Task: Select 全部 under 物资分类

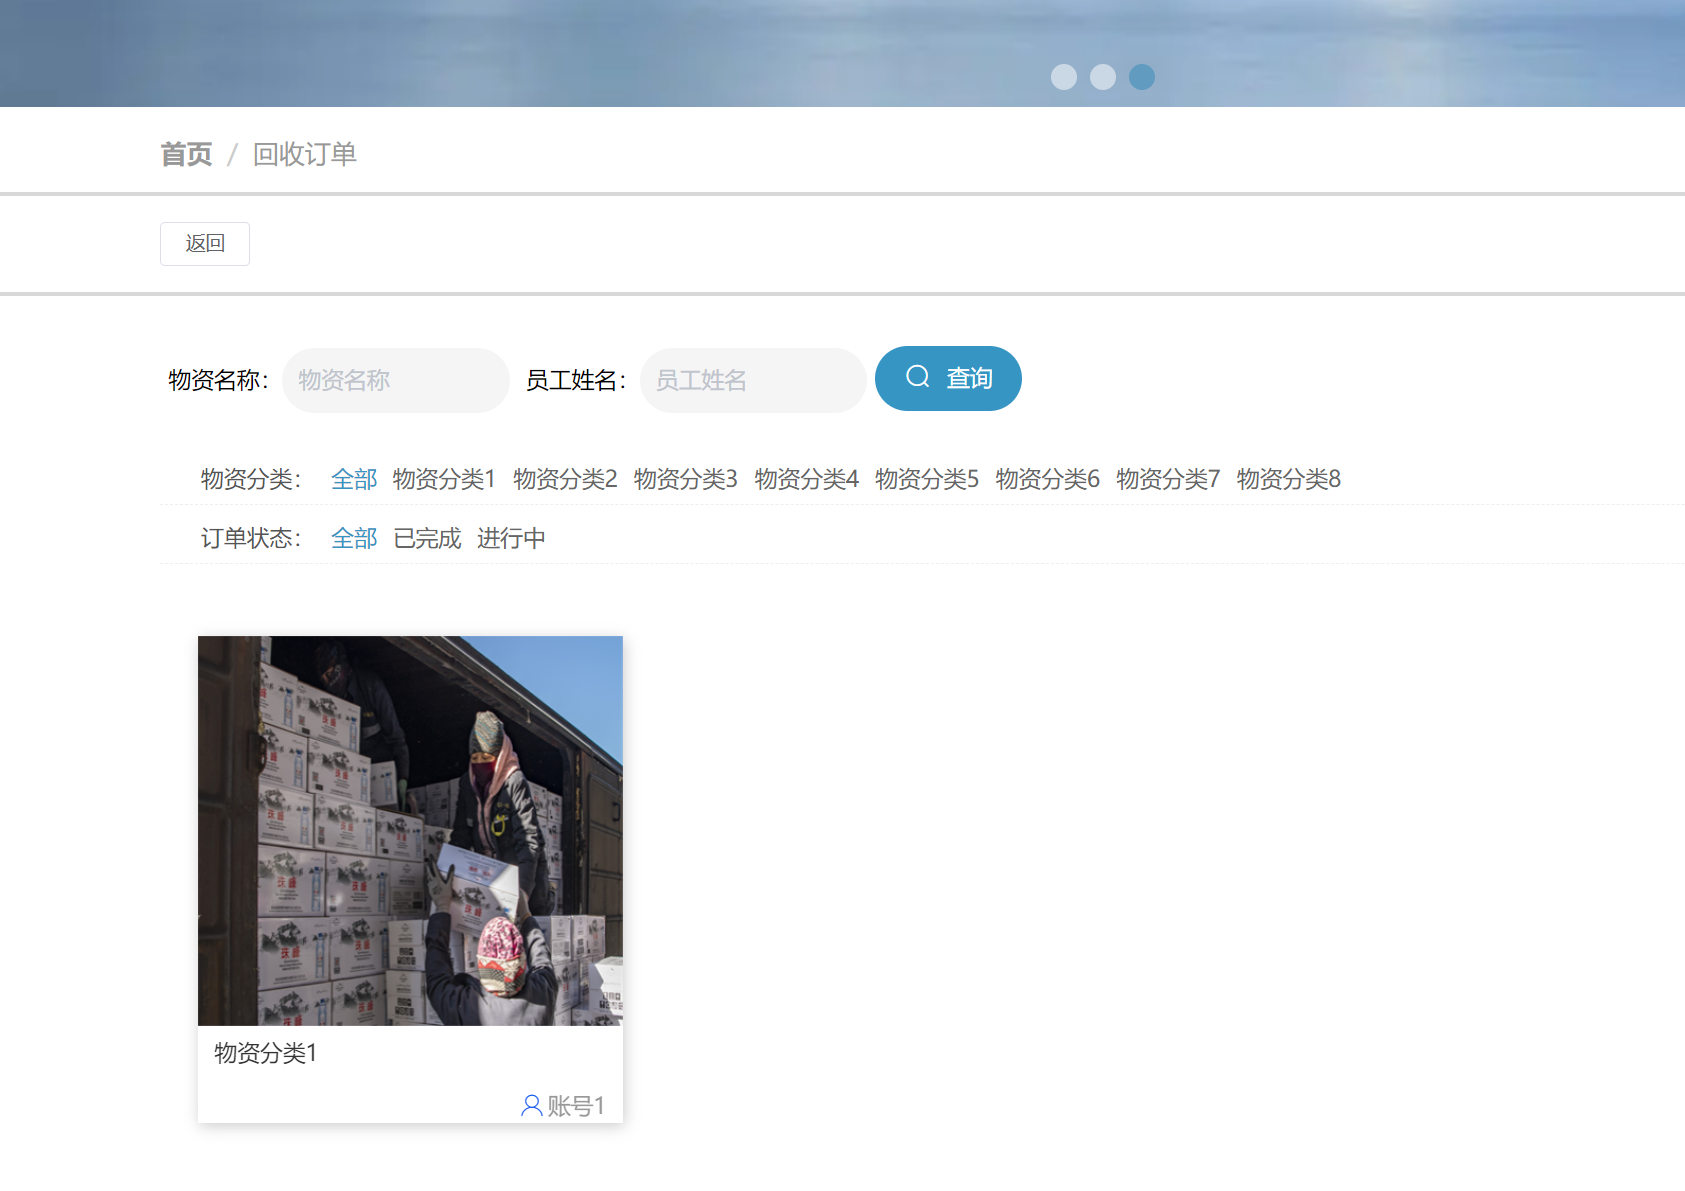Action: [x=353, y=479]
